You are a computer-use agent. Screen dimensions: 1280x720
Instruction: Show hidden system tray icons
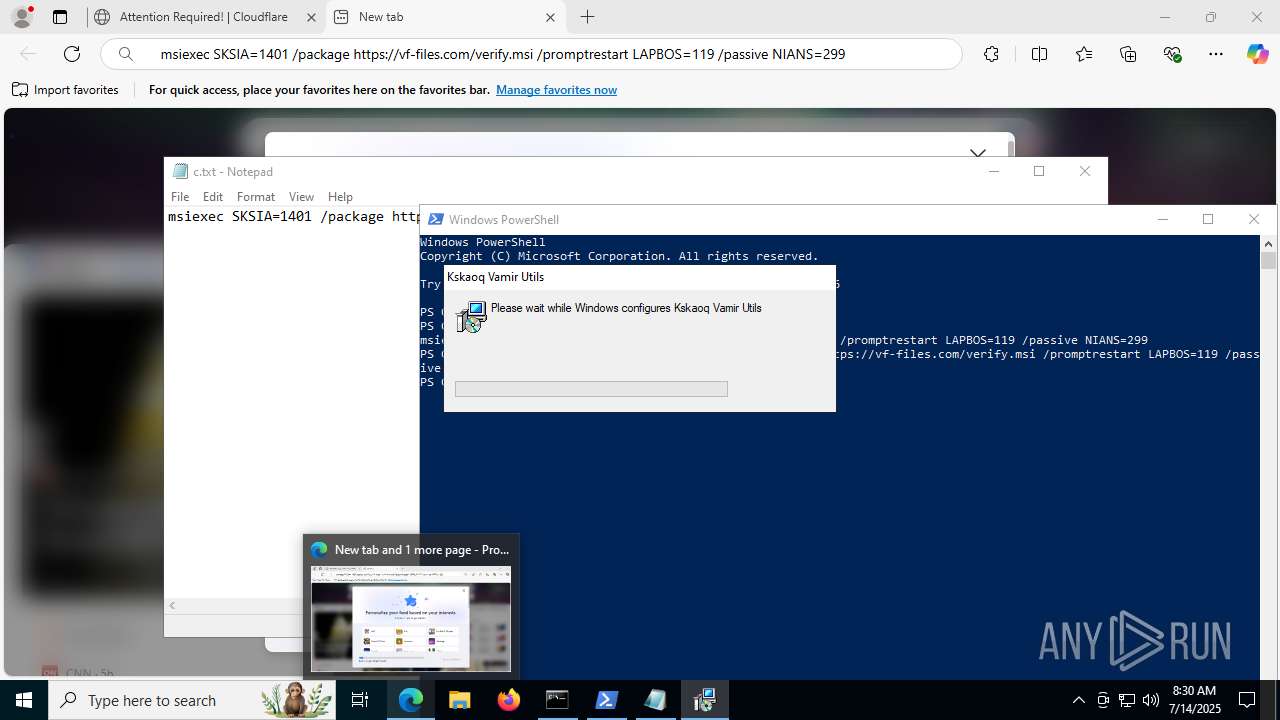(x=1078, y=700)
